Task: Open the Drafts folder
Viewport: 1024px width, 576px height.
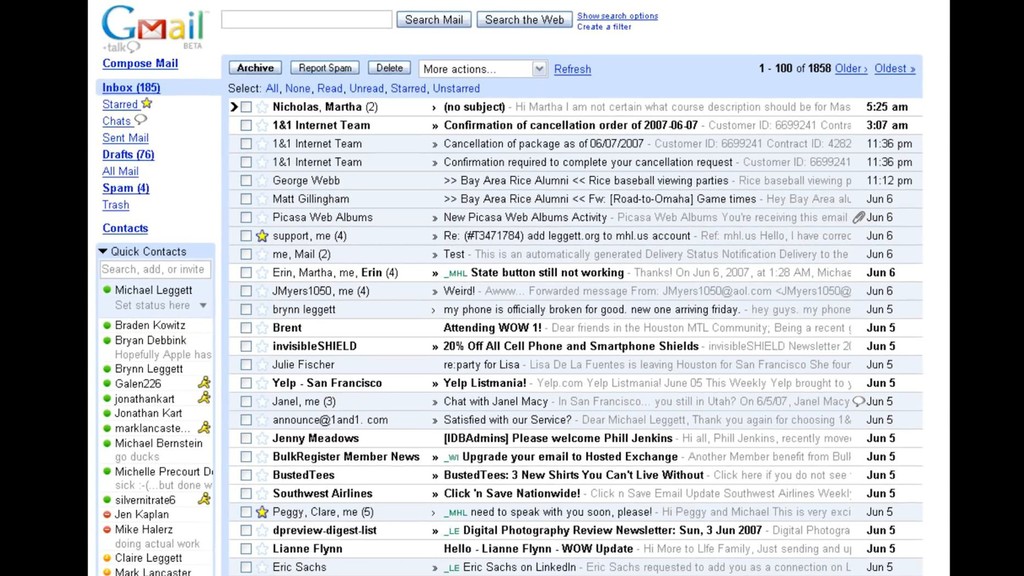Action: pos(128,155)
